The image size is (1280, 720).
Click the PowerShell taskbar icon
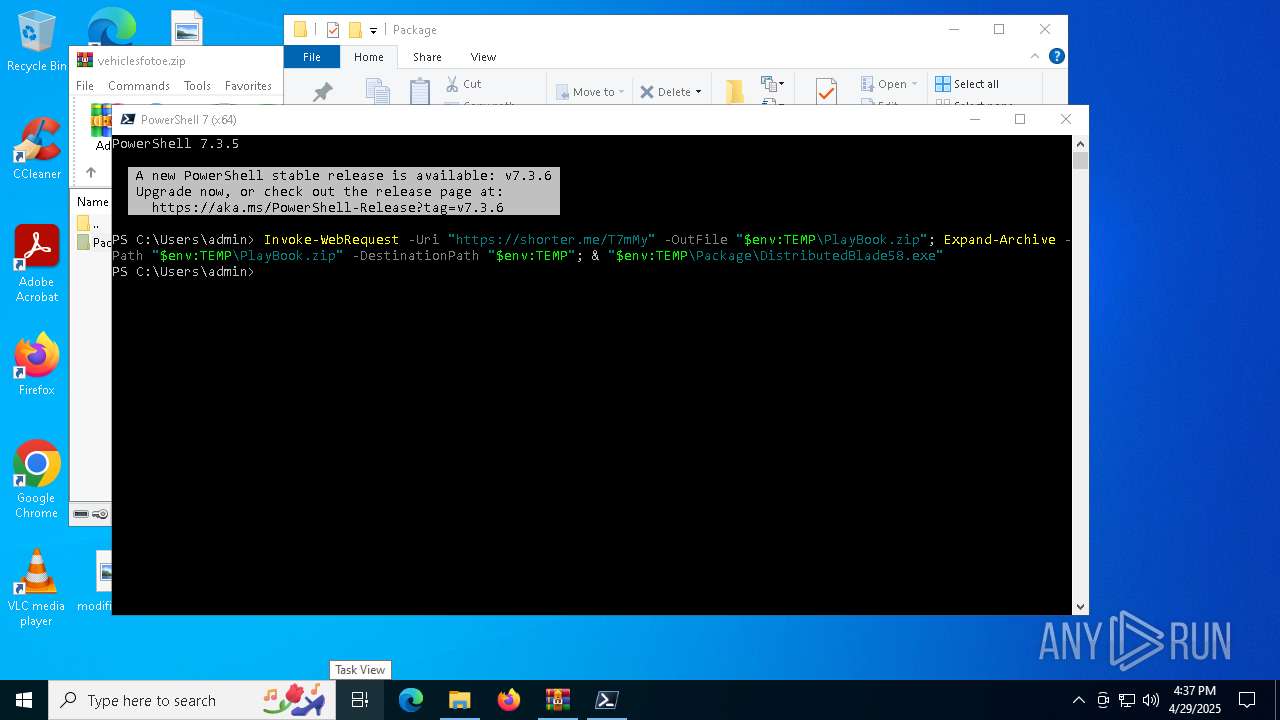click(606, 700)
